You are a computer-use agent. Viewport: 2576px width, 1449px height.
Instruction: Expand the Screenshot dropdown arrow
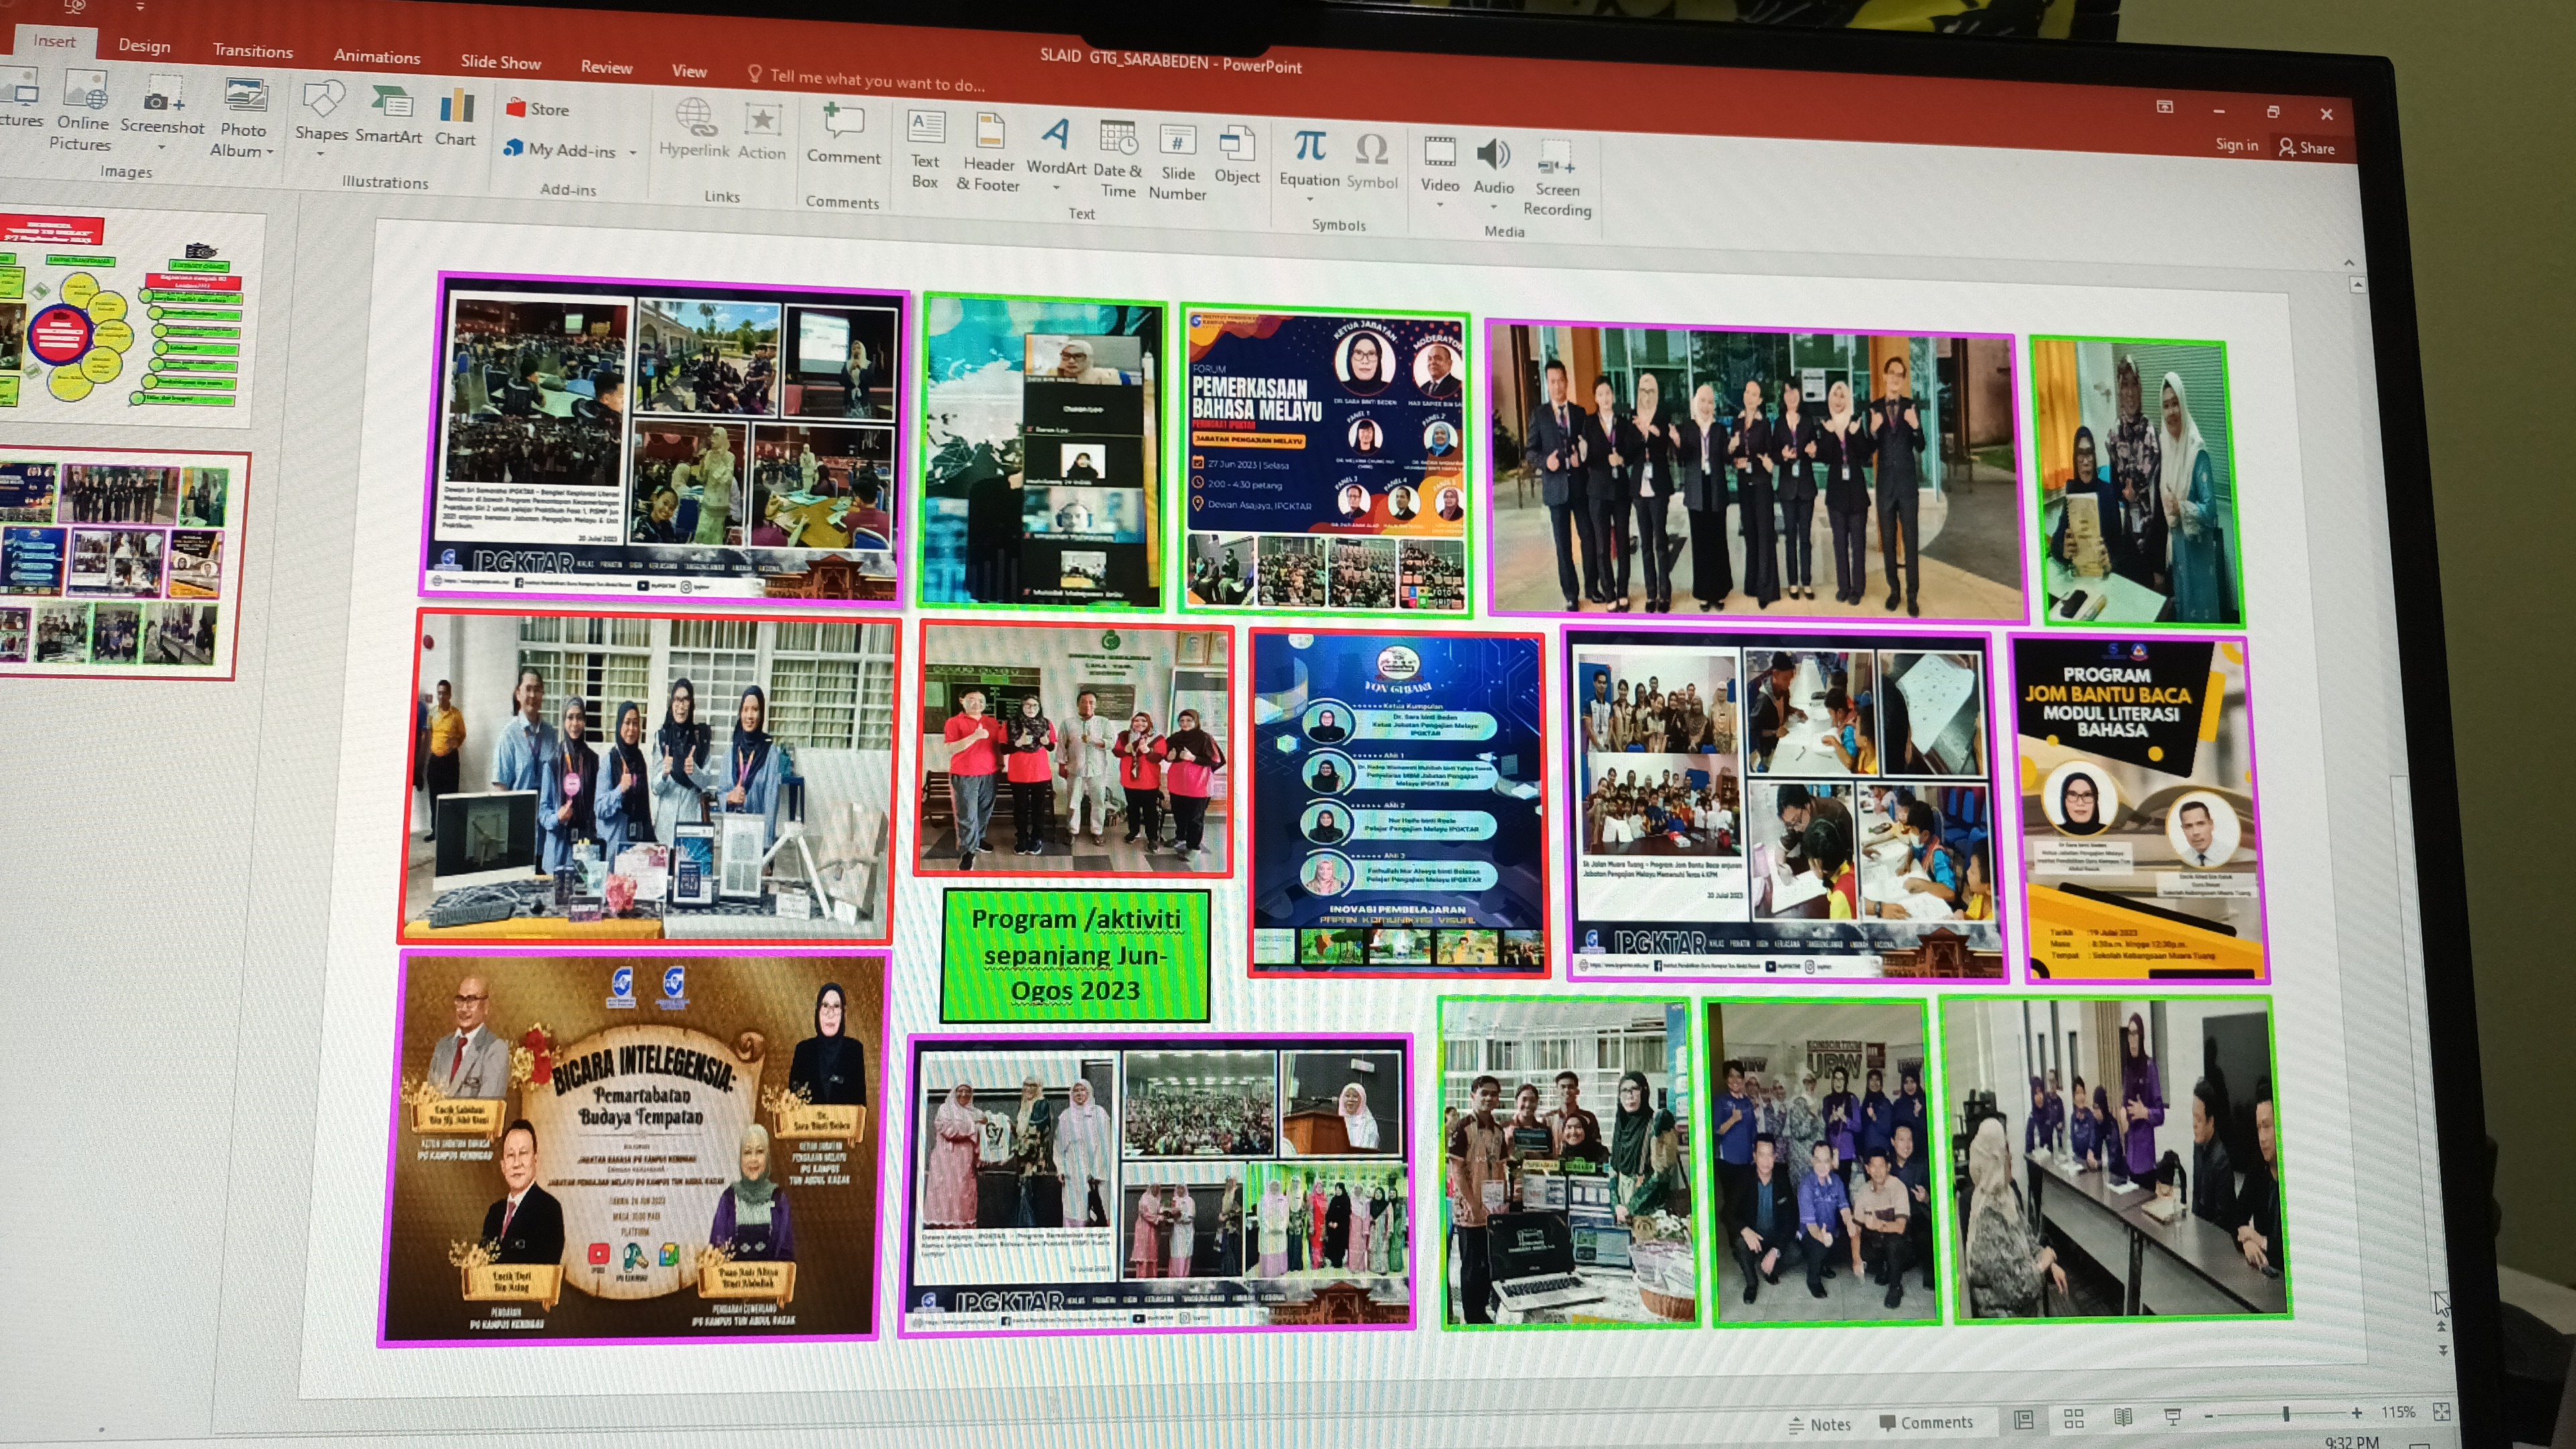pyautogui.click(x=162, y=148)
